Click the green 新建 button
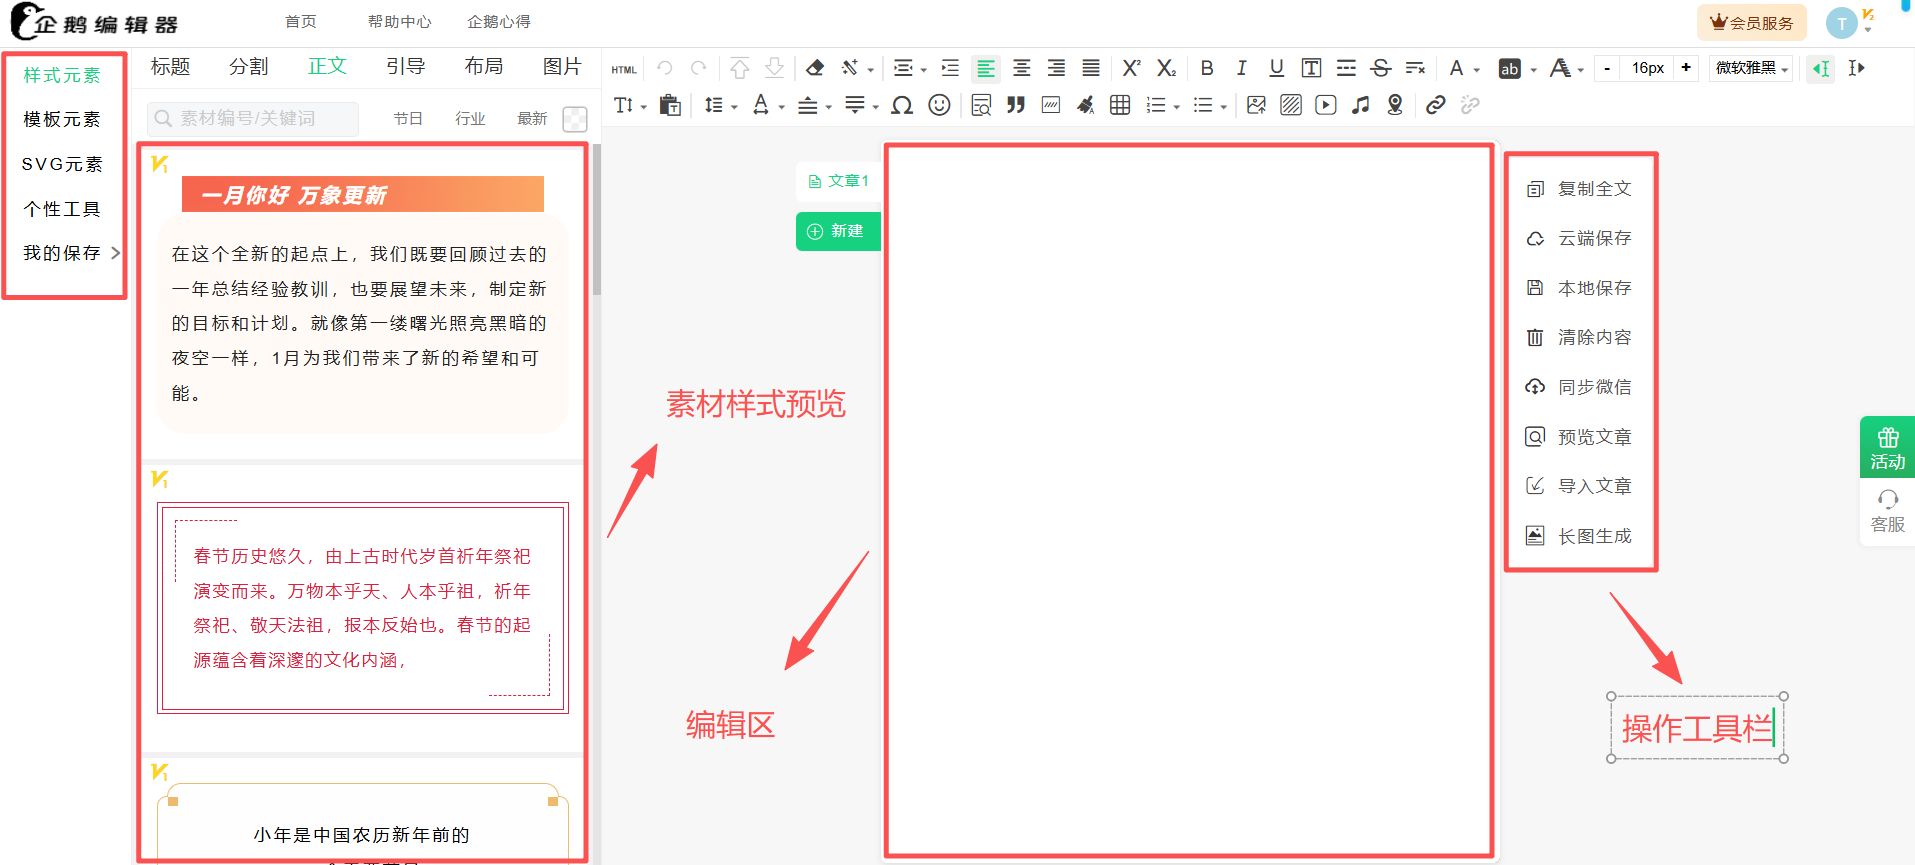The image size is (1915, 865). coord(838,231)
